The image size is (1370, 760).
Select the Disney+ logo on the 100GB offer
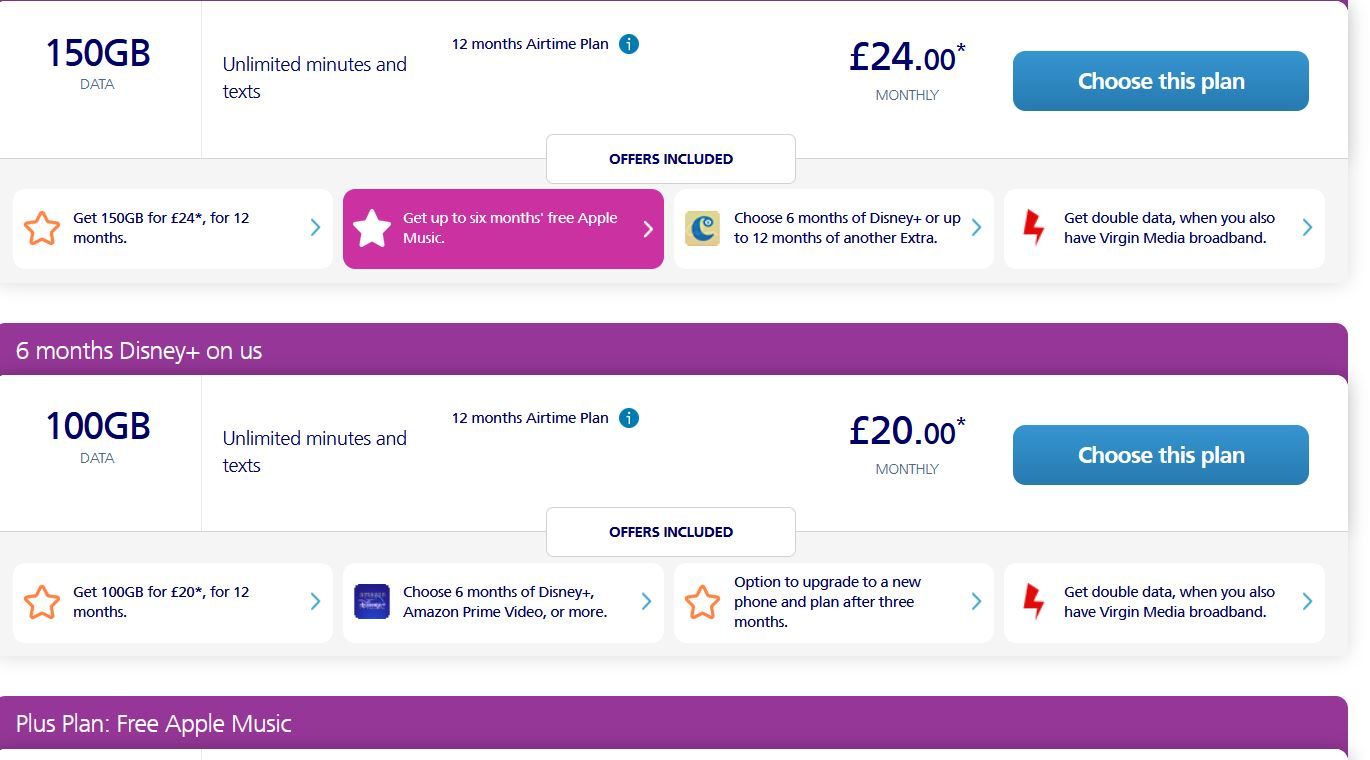(x=371, y=602)
